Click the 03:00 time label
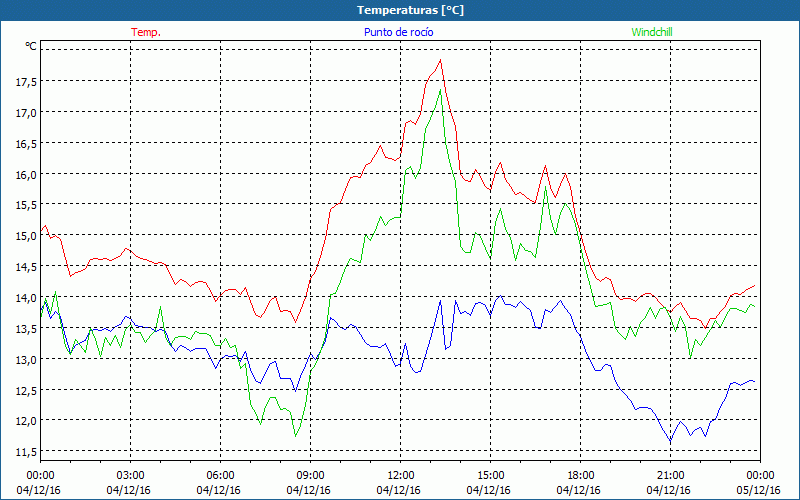The image size is (800, 500). 130,476
